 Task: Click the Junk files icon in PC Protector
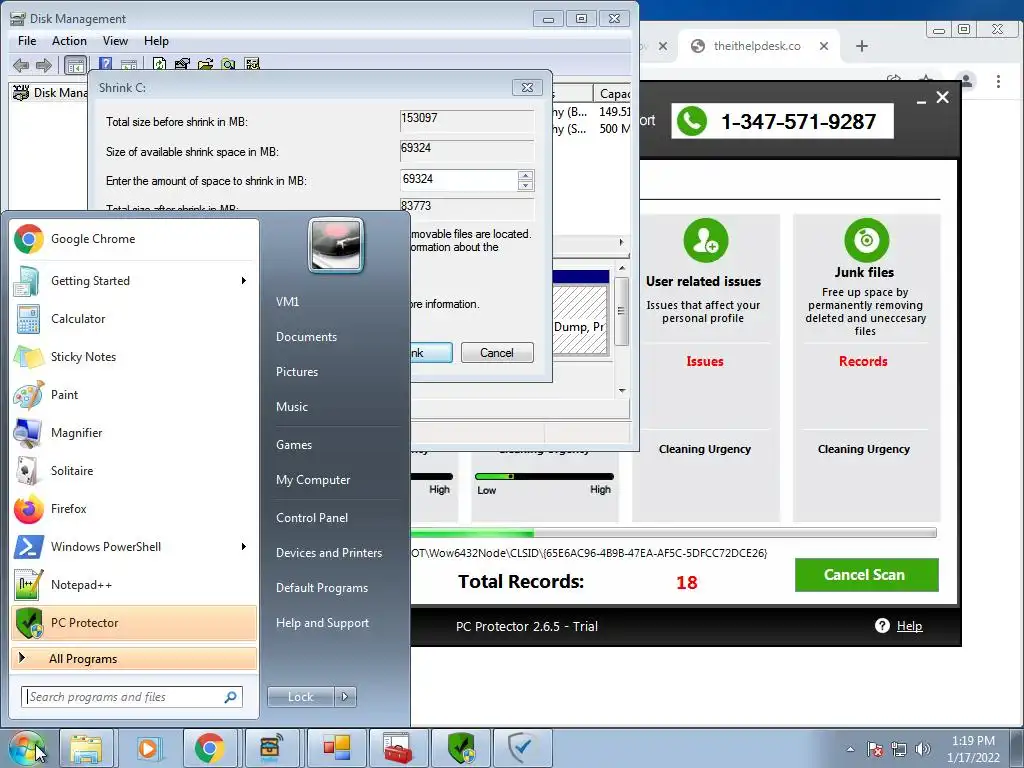tap(867, 240)
